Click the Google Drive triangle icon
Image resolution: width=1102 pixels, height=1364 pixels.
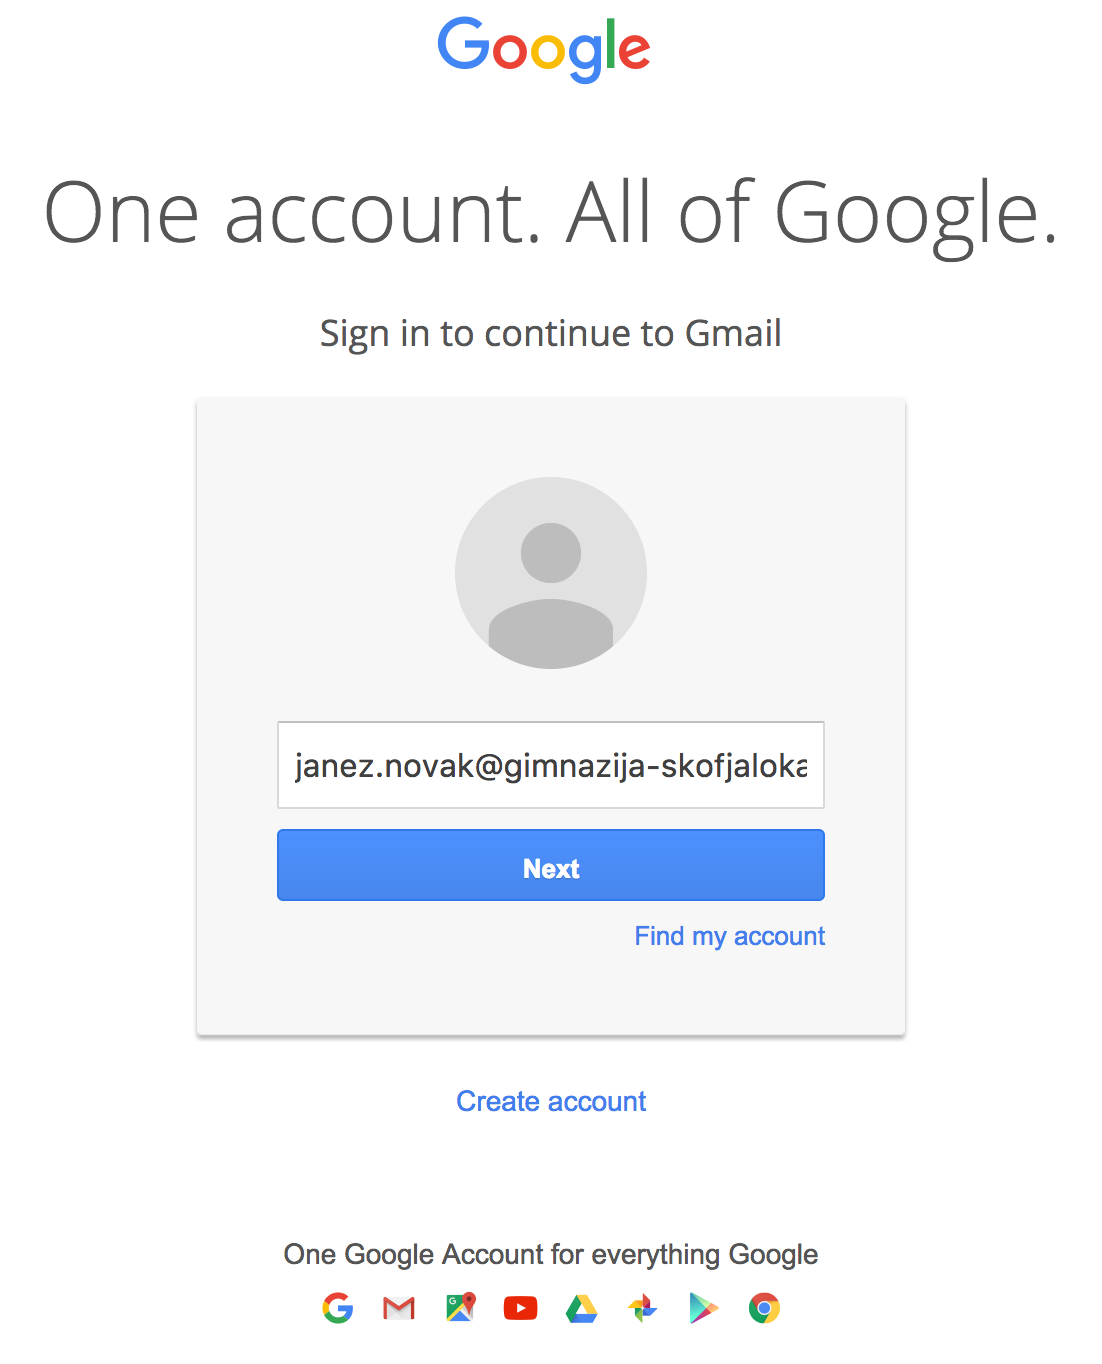tap(581, 1309)
